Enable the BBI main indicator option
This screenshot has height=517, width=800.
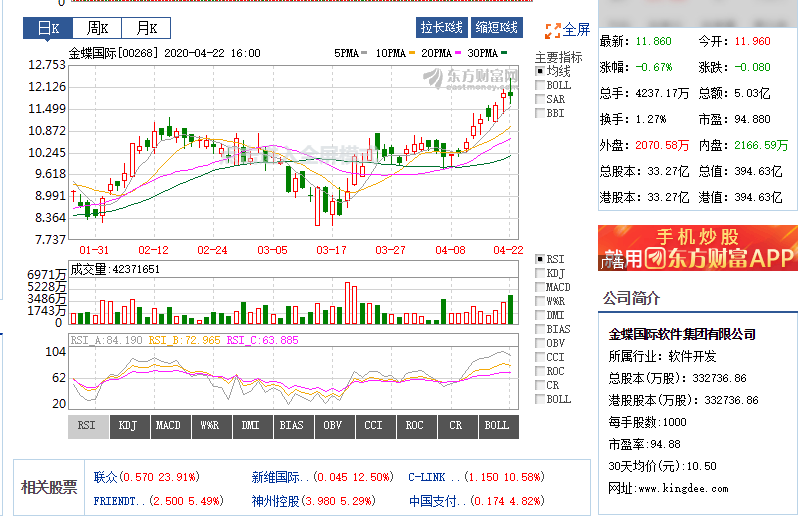pyautogui.click(x=541, y=114)
